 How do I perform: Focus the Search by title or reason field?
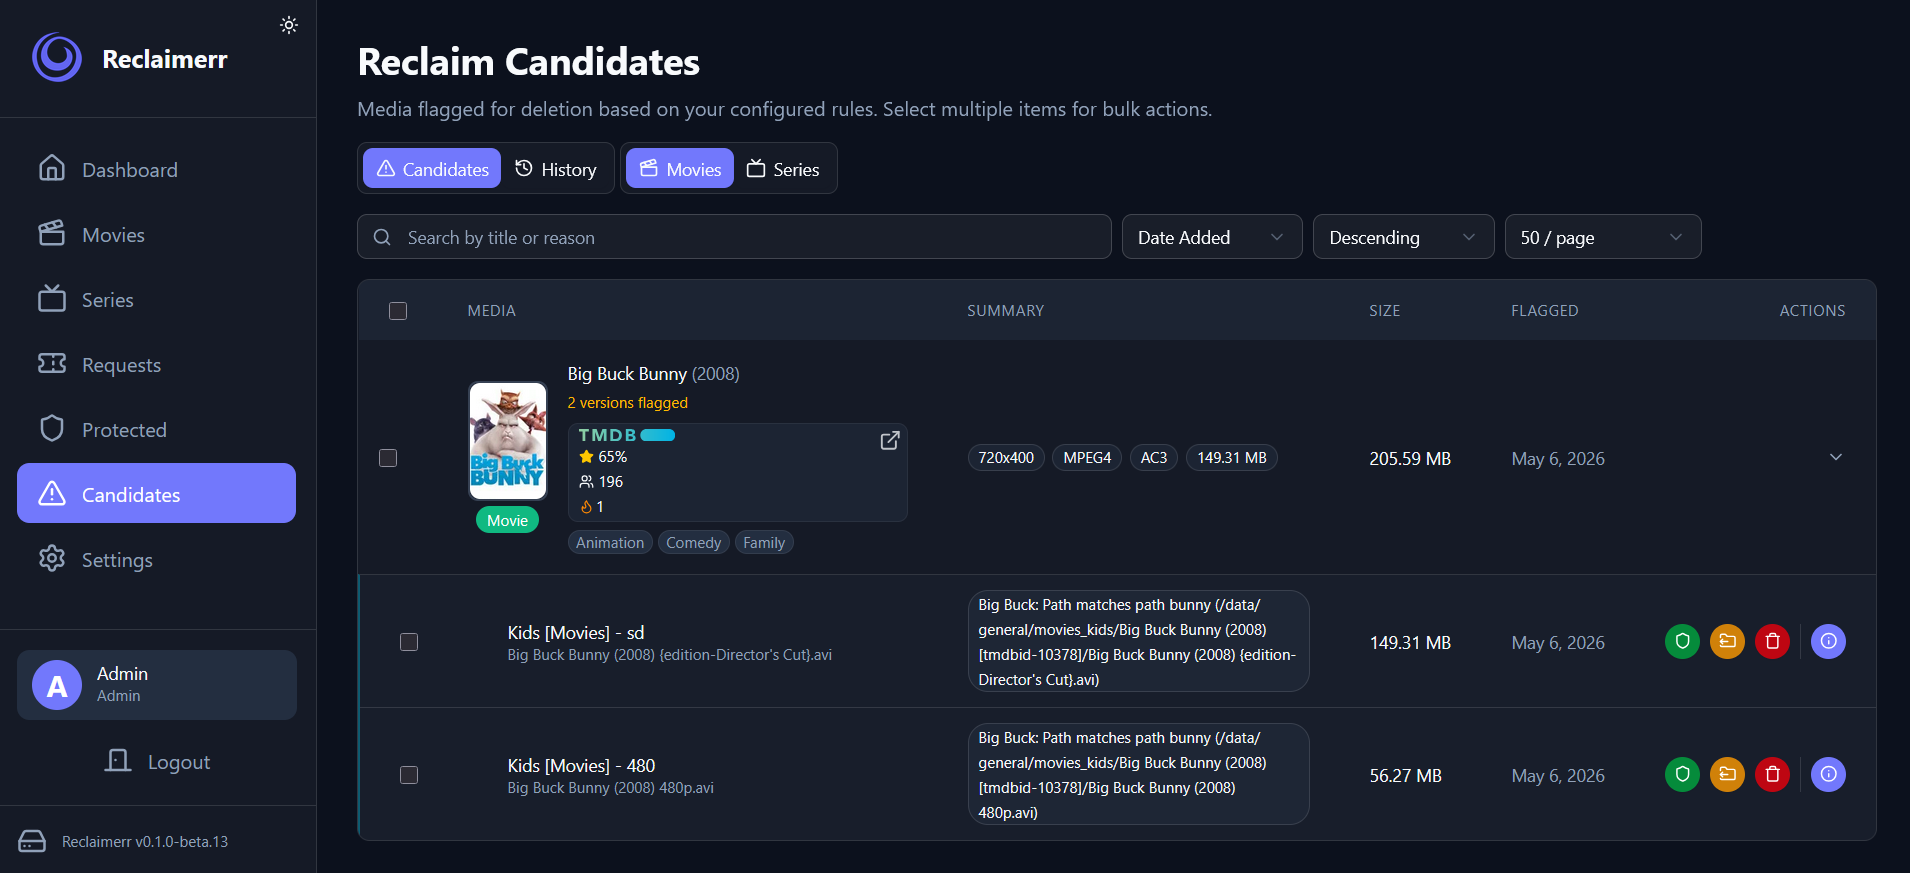[734, 237]
